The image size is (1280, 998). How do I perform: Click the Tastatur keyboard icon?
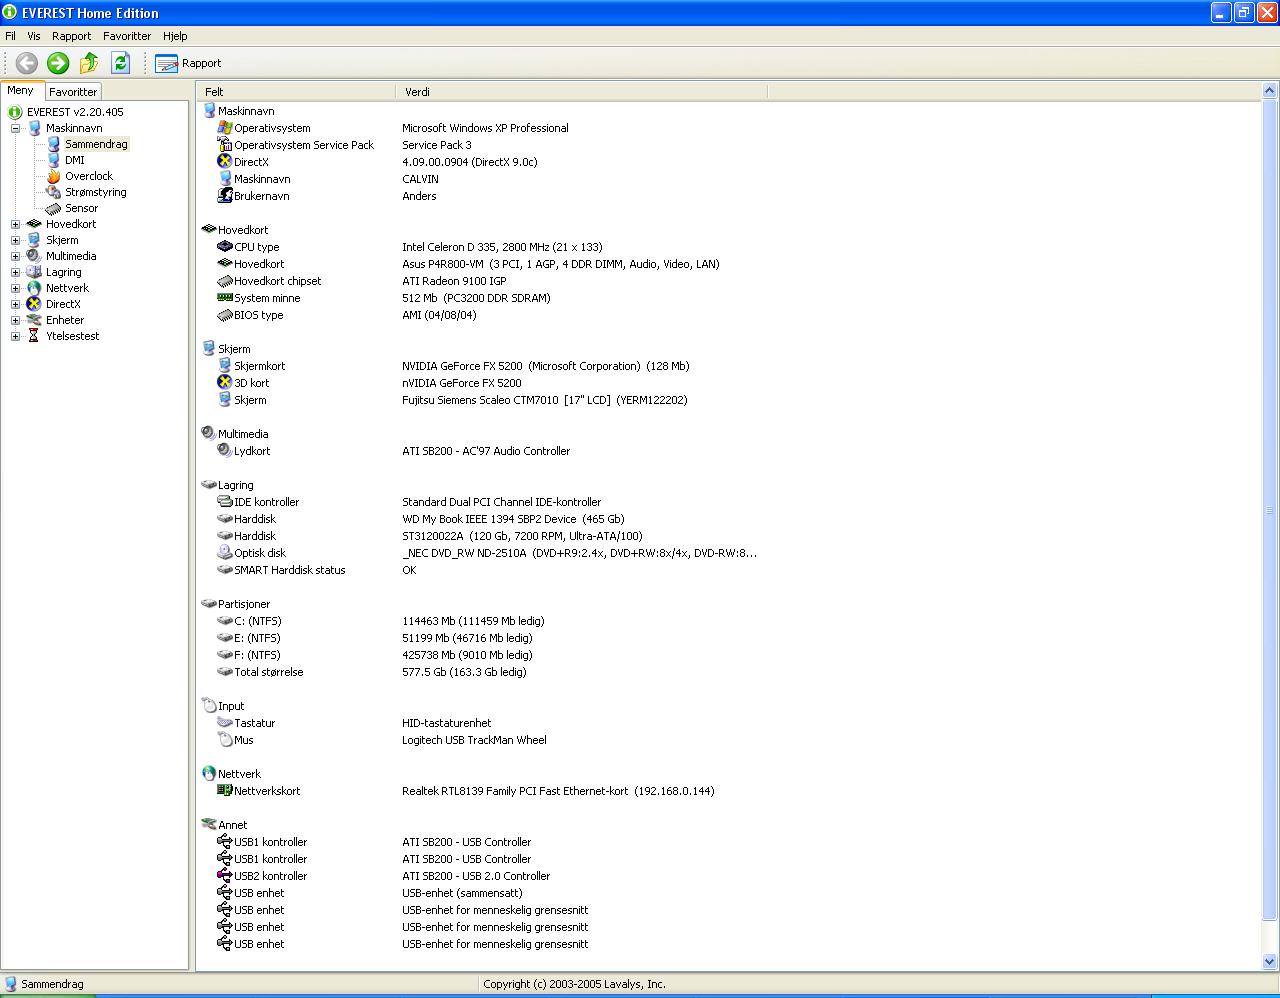[x=225, y=722]
